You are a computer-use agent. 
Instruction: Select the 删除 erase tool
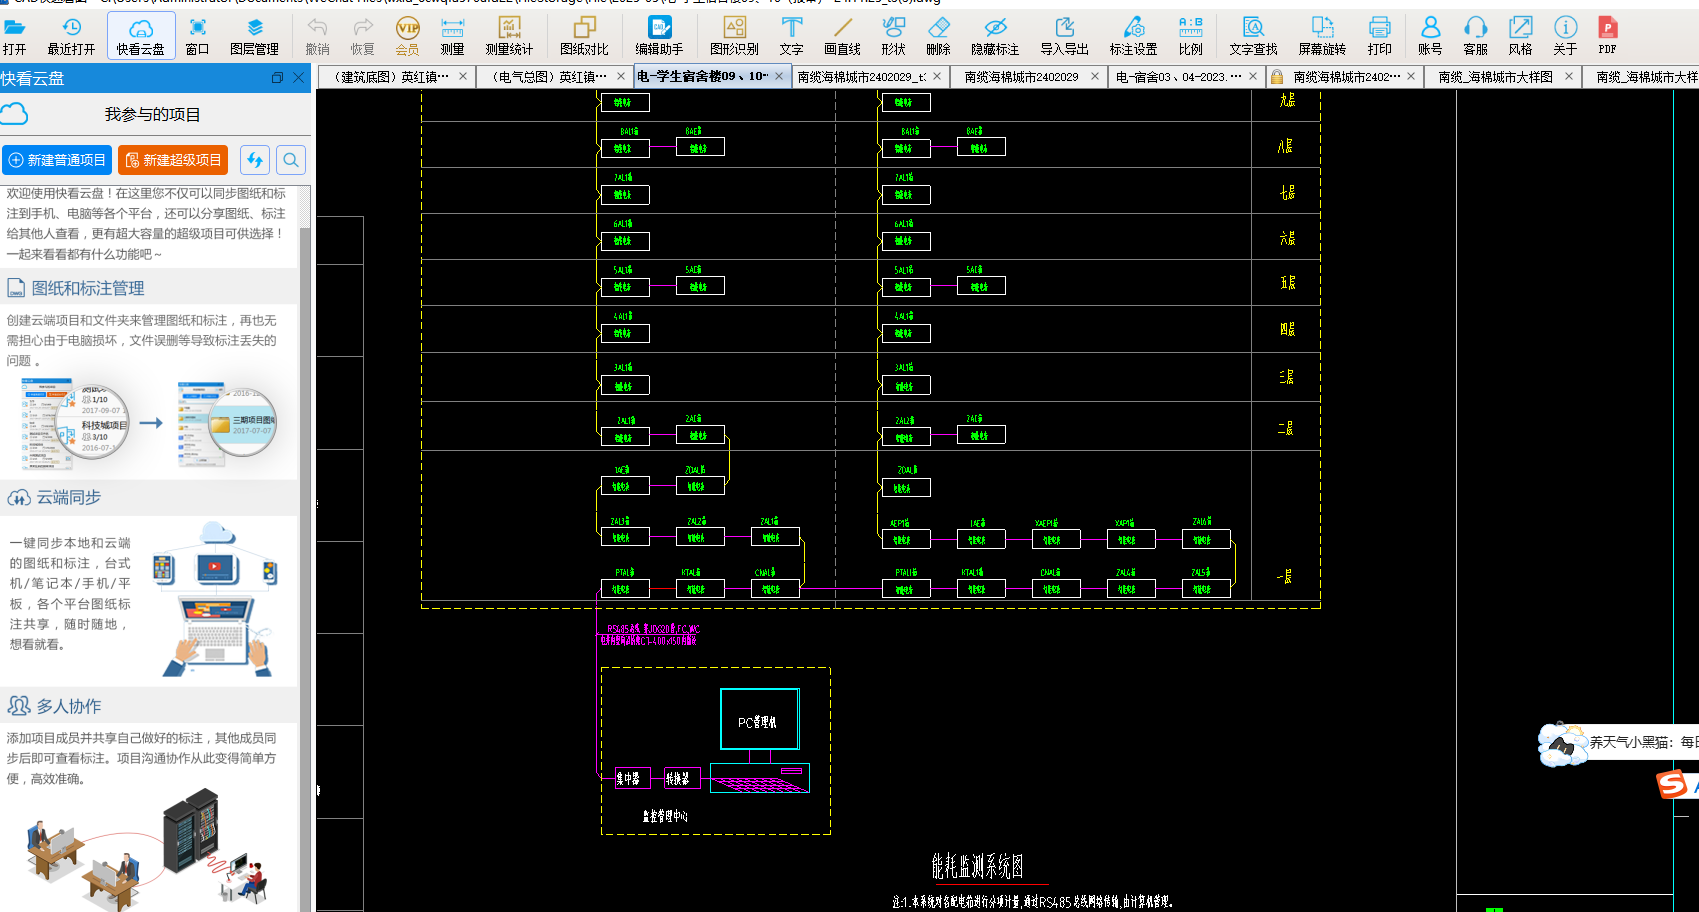939,36
